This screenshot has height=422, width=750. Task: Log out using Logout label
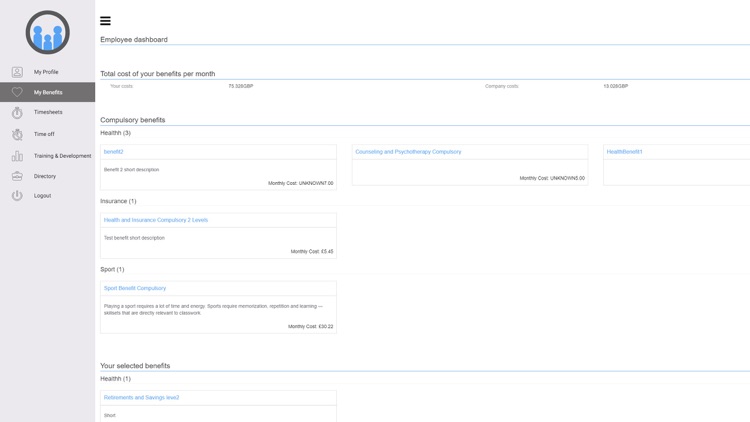pos(43,196)
